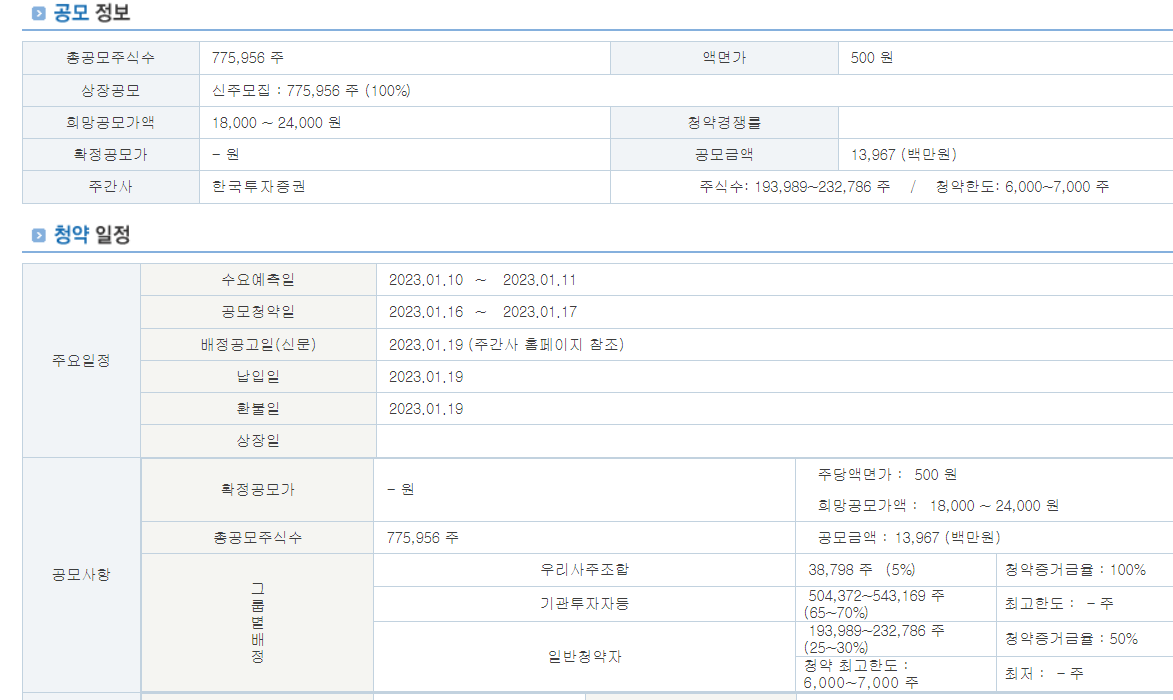
Task: Click '청약한도: 6,000~7,000 주' in 주간사 row
Action: pyautogui.click(x=1022, y=187)
